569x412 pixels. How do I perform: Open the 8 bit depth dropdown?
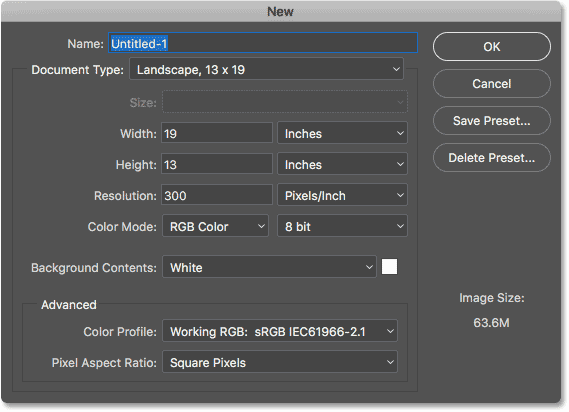342,226
